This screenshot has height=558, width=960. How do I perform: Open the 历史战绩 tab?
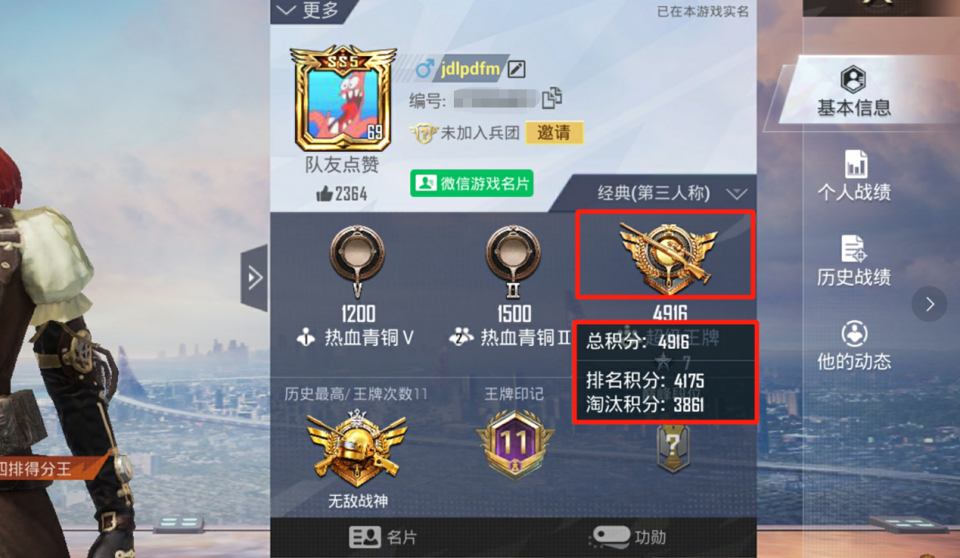854,261
